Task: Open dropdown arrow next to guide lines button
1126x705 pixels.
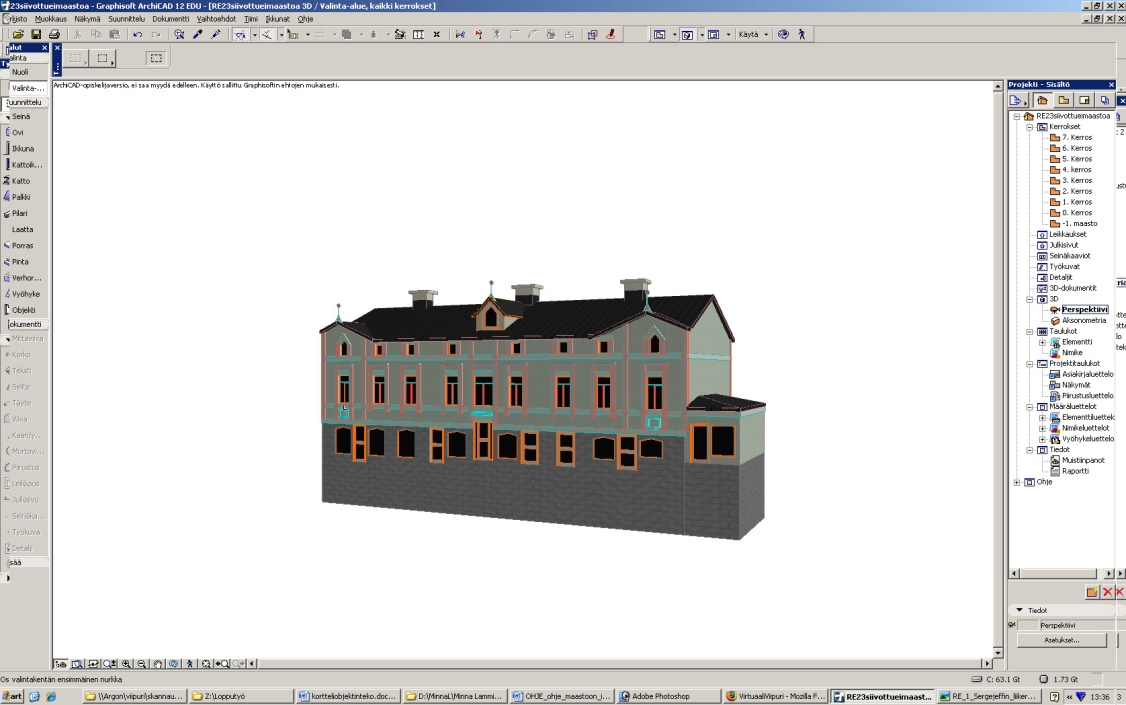Action: 254,34
